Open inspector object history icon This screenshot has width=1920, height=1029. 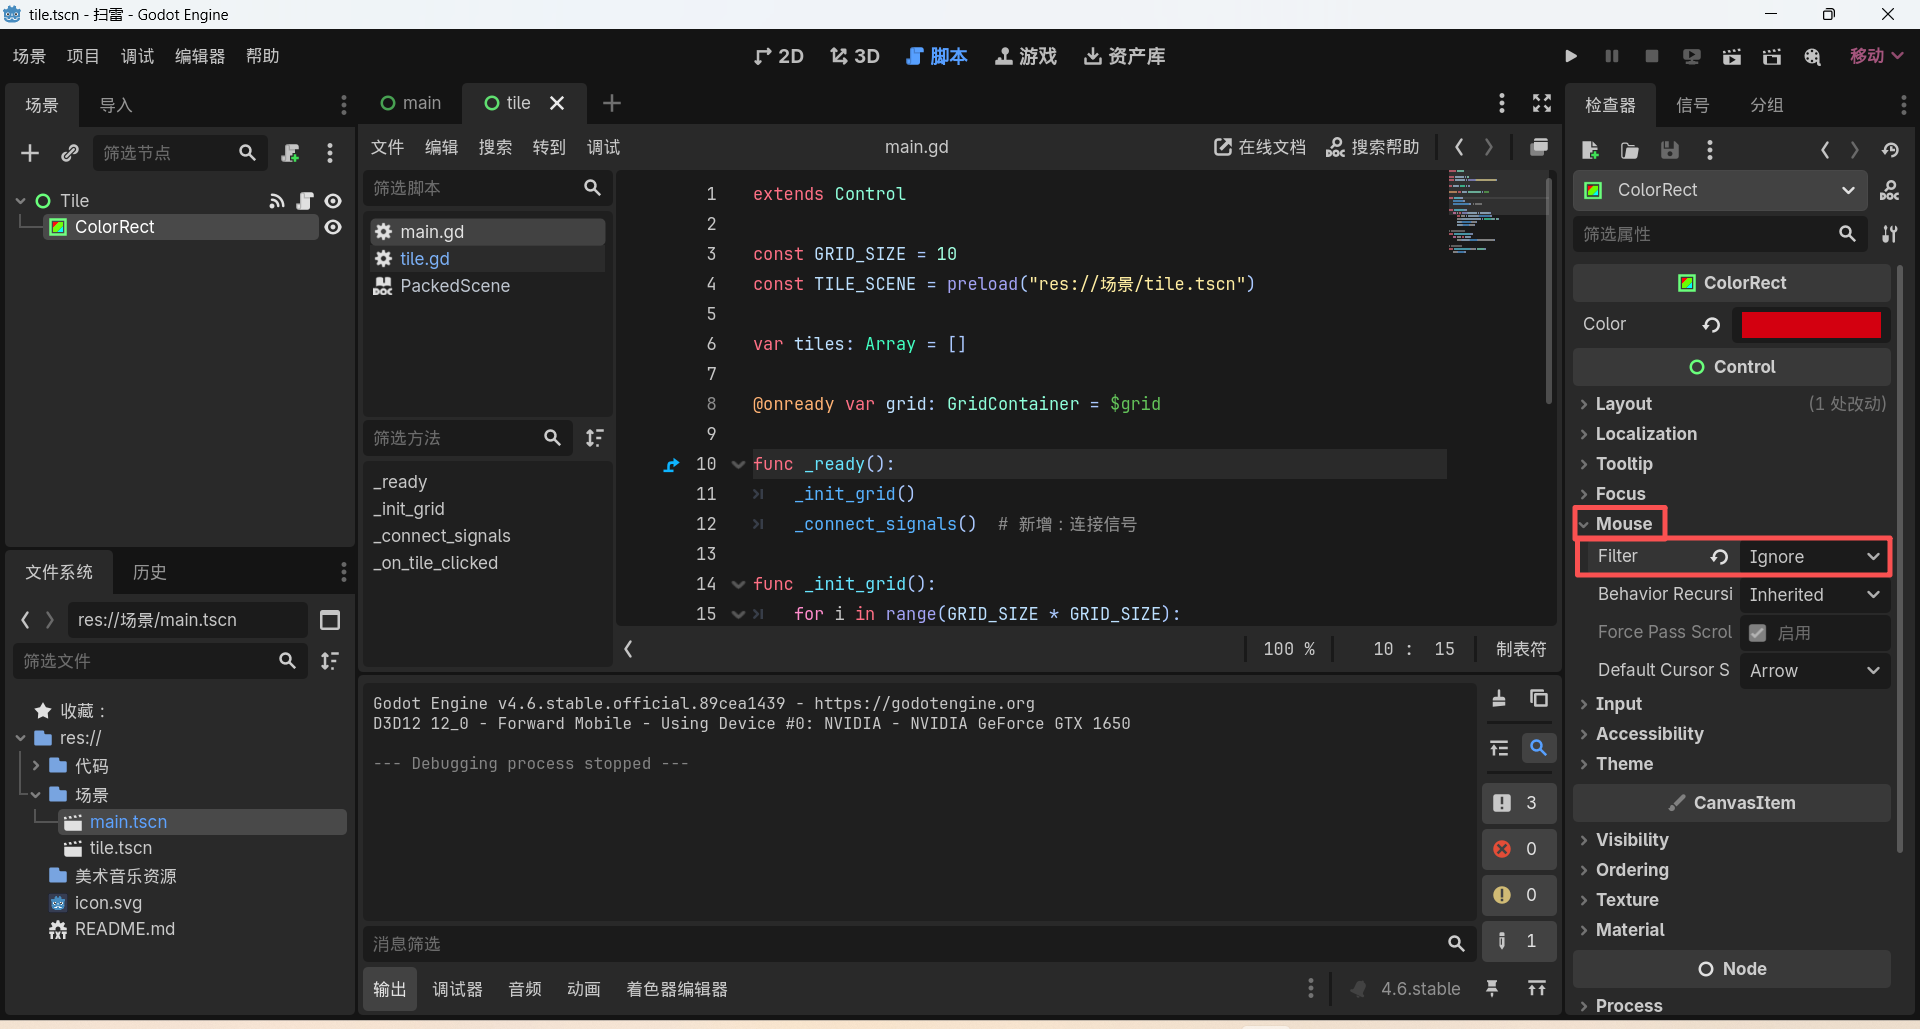point(1890,150)
